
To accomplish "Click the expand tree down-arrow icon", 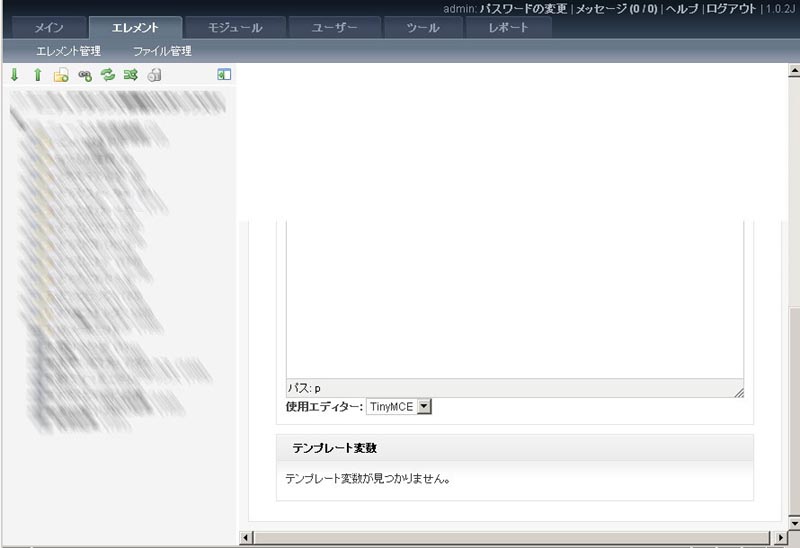I will (x=14, y=75).
